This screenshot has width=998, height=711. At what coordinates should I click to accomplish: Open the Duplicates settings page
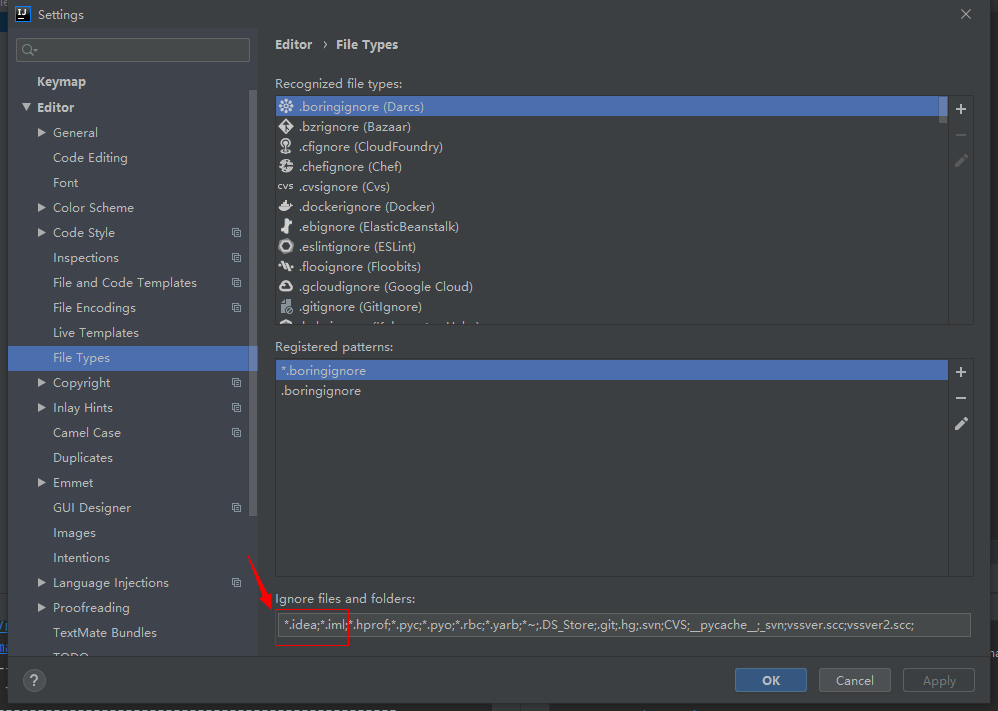tap(83, 458)
